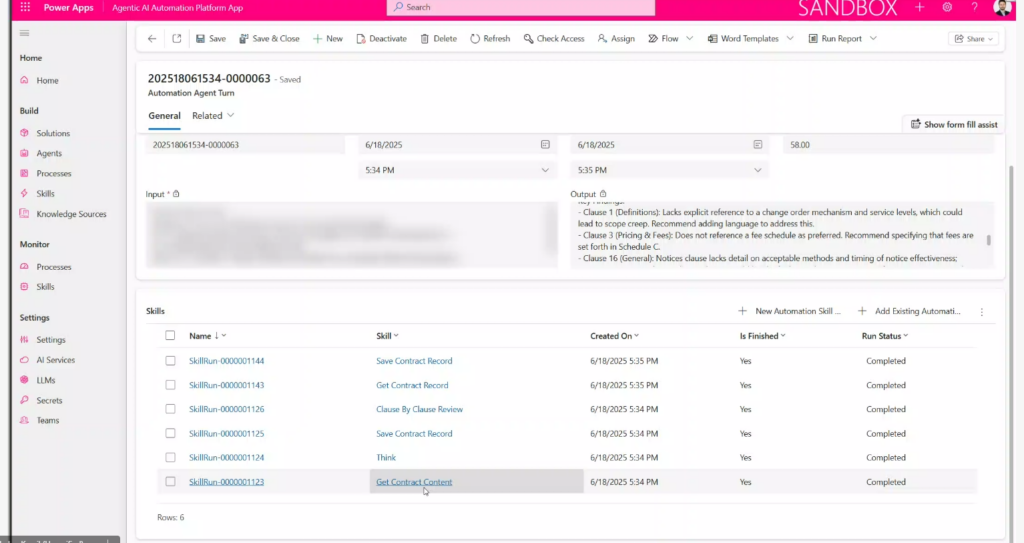Open Processes under Build
Screen dimensions: 1024x543
54,174
